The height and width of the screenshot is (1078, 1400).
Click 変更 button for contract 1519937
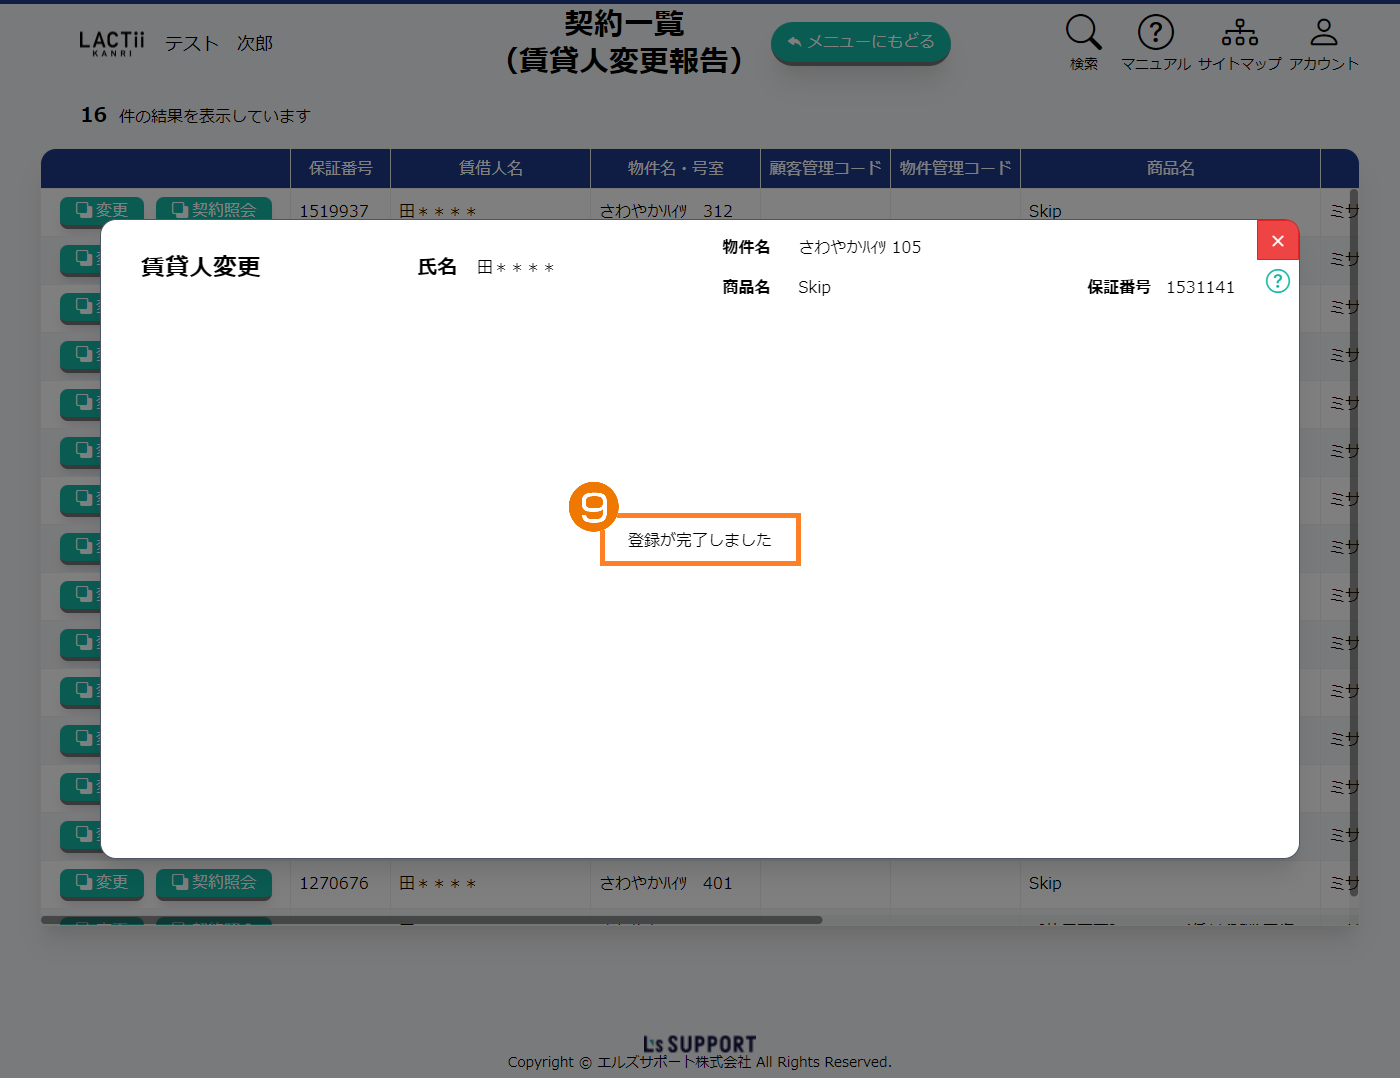click(x=102, y=209)
